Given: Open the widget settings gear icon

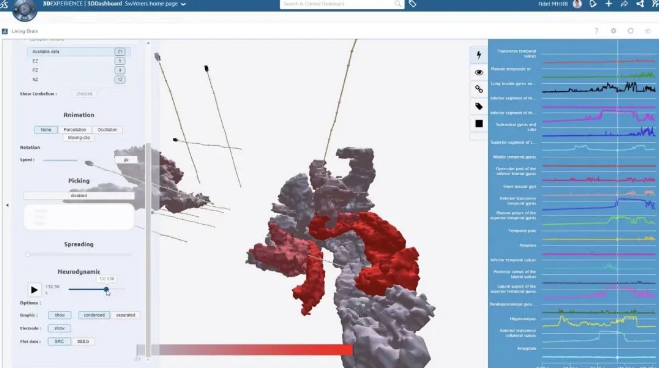Looking at the screenshot, I should click(613, 31).
